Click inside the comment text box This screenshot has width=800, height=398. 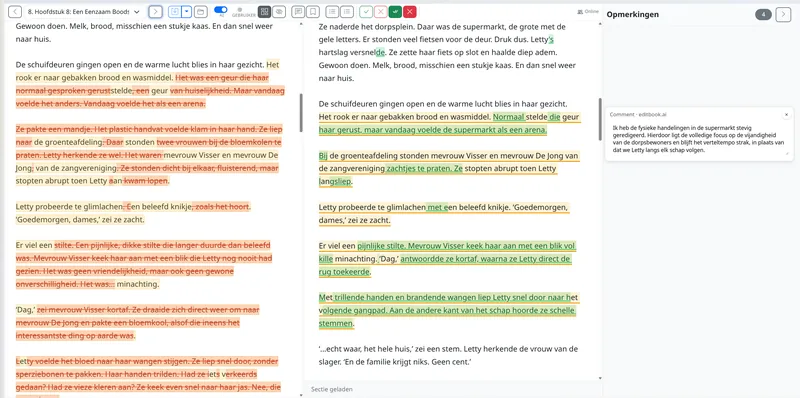[698, 139]
